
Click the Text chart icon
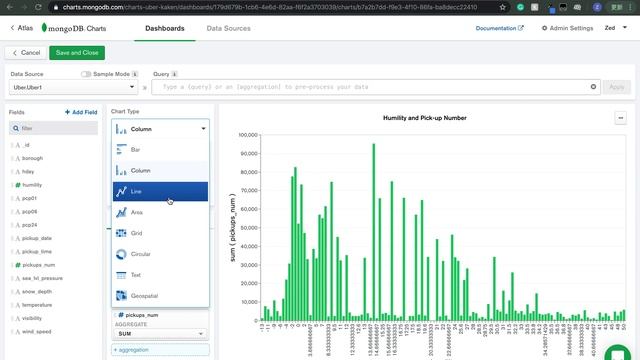(x=121, y=275)
